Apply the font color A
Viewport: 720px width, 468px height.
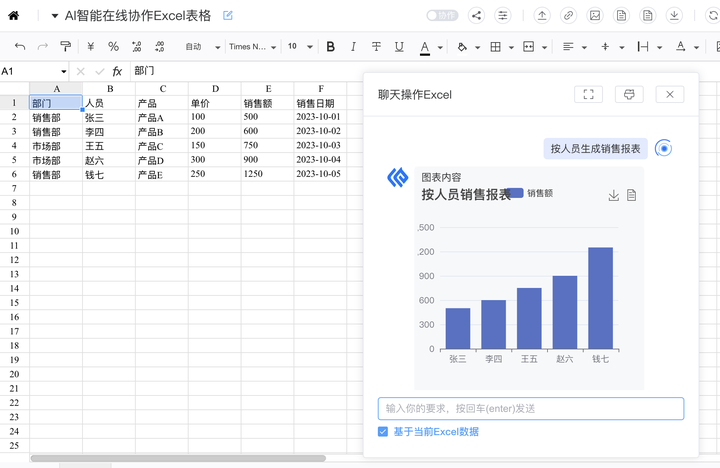coord(425,47)
